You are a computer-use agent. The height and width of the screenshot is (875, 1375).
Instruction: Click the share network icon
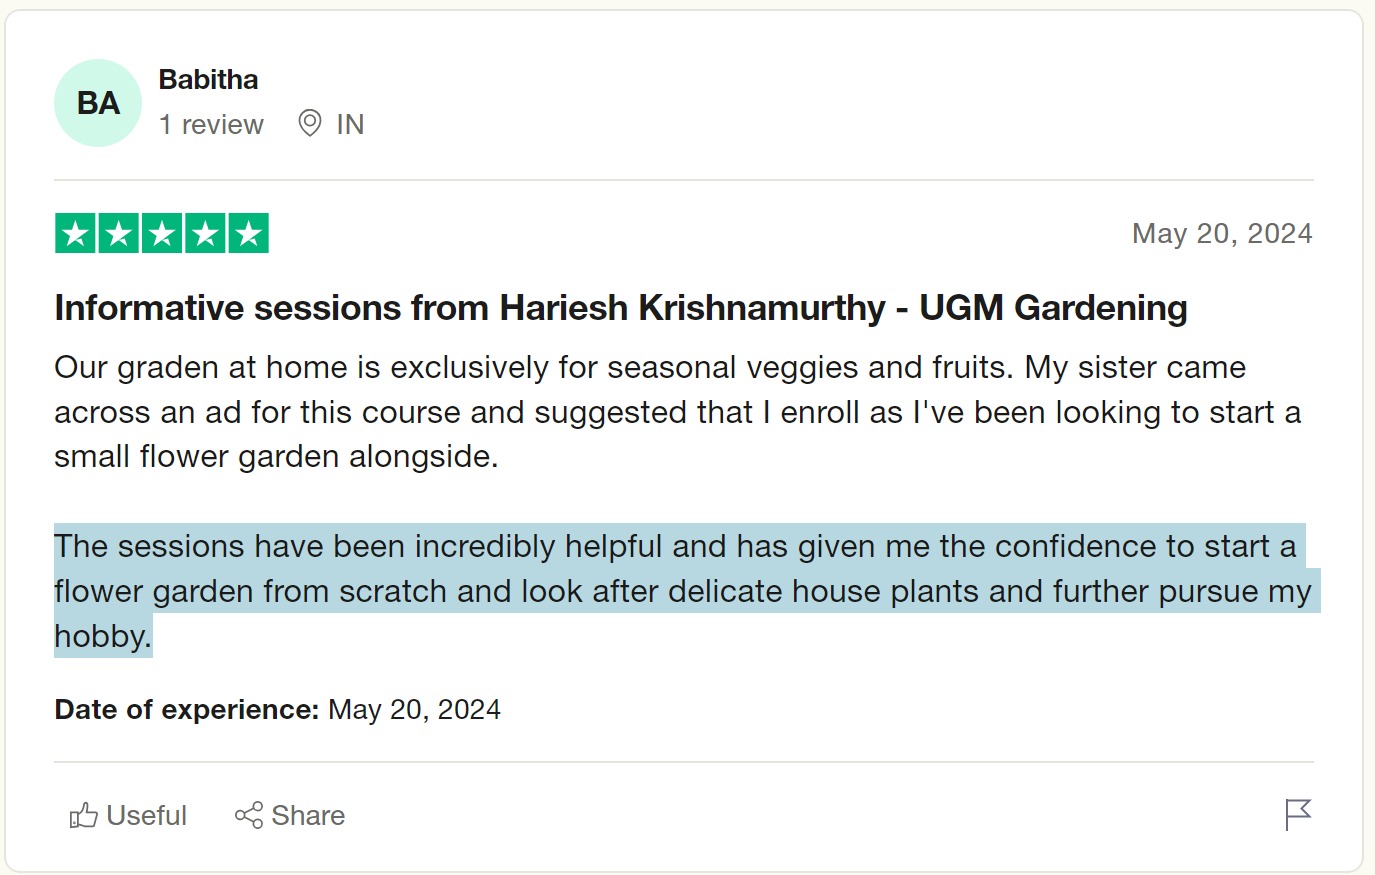point(249,816)
